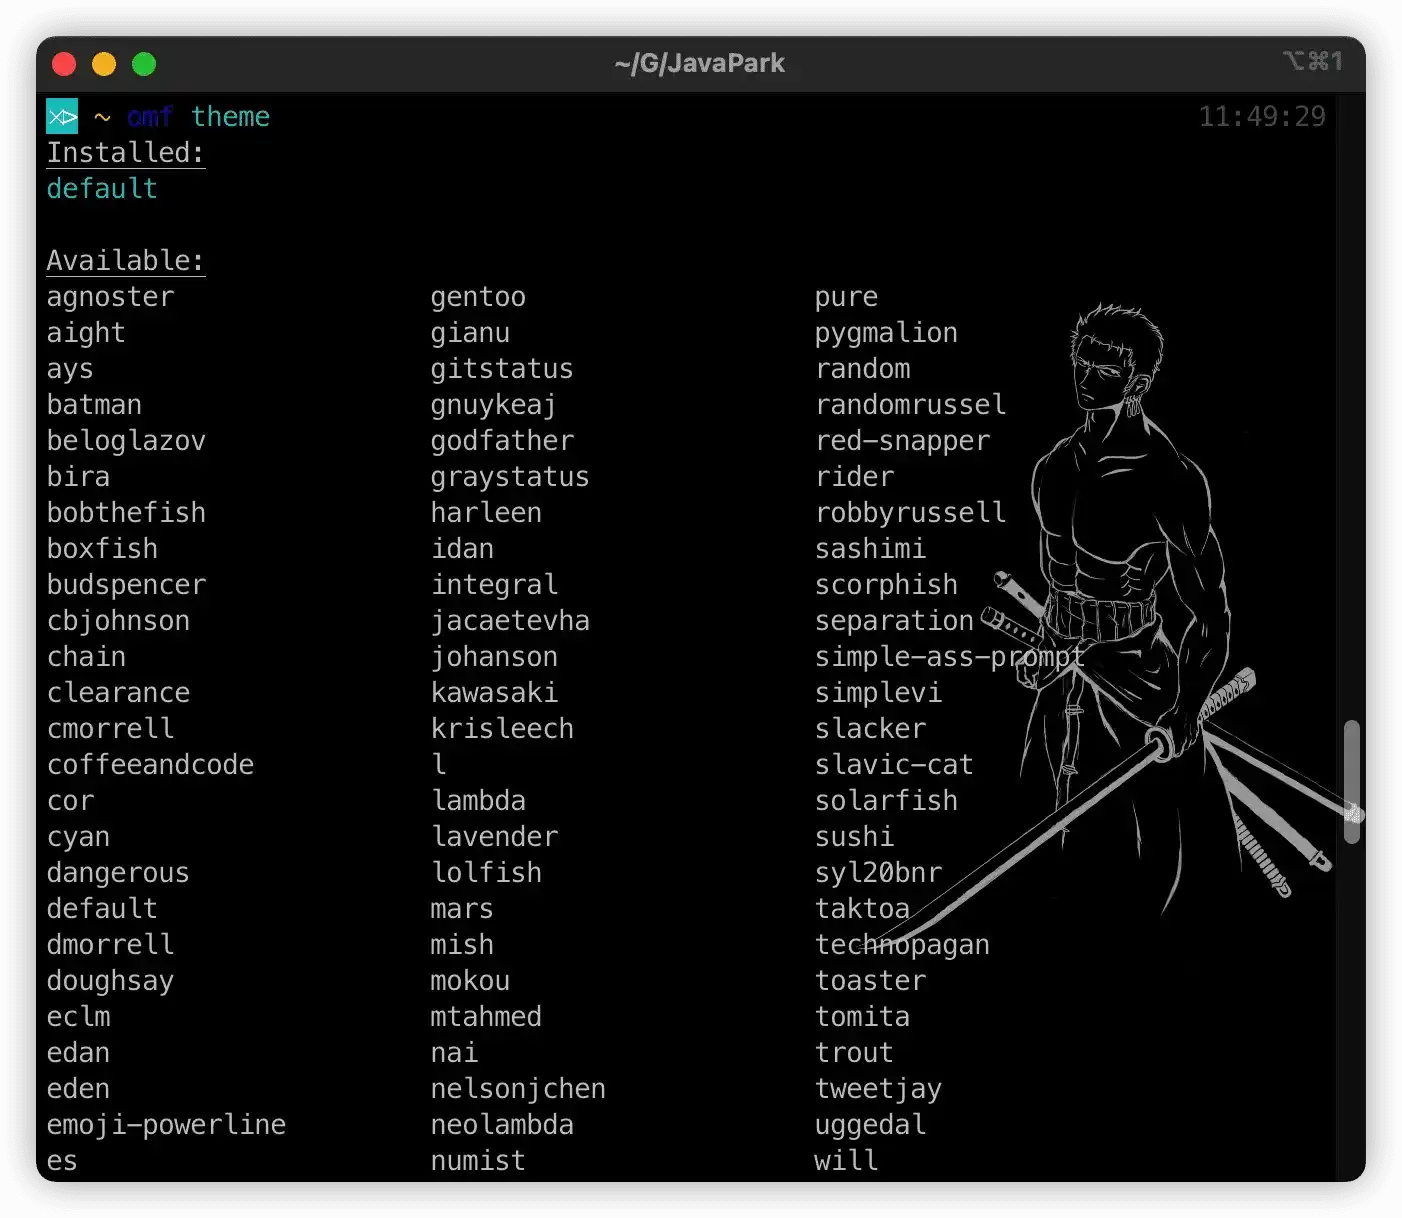The width and height of the screenshot is (1402, 1218).
Task: Click the 'robbyrussell' theme name
Action: tap(910, 513)
